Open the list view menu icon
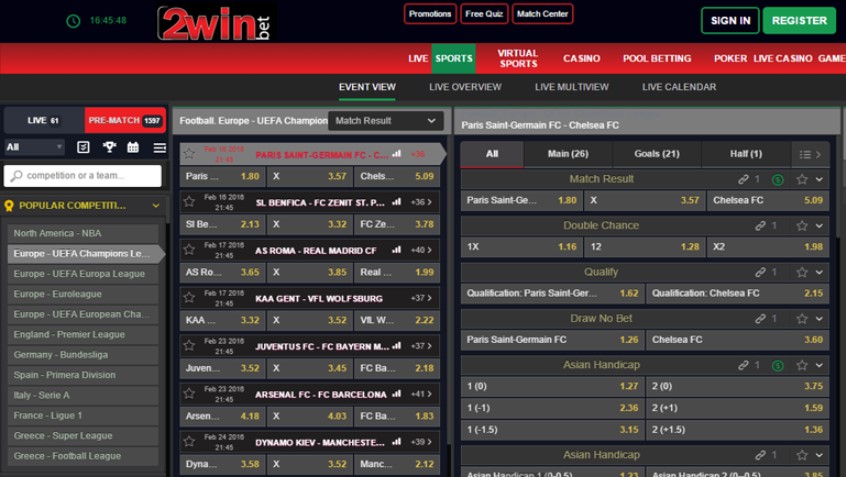Image resolution: width=846 pixels, height=477 pixels. (159, 147)
